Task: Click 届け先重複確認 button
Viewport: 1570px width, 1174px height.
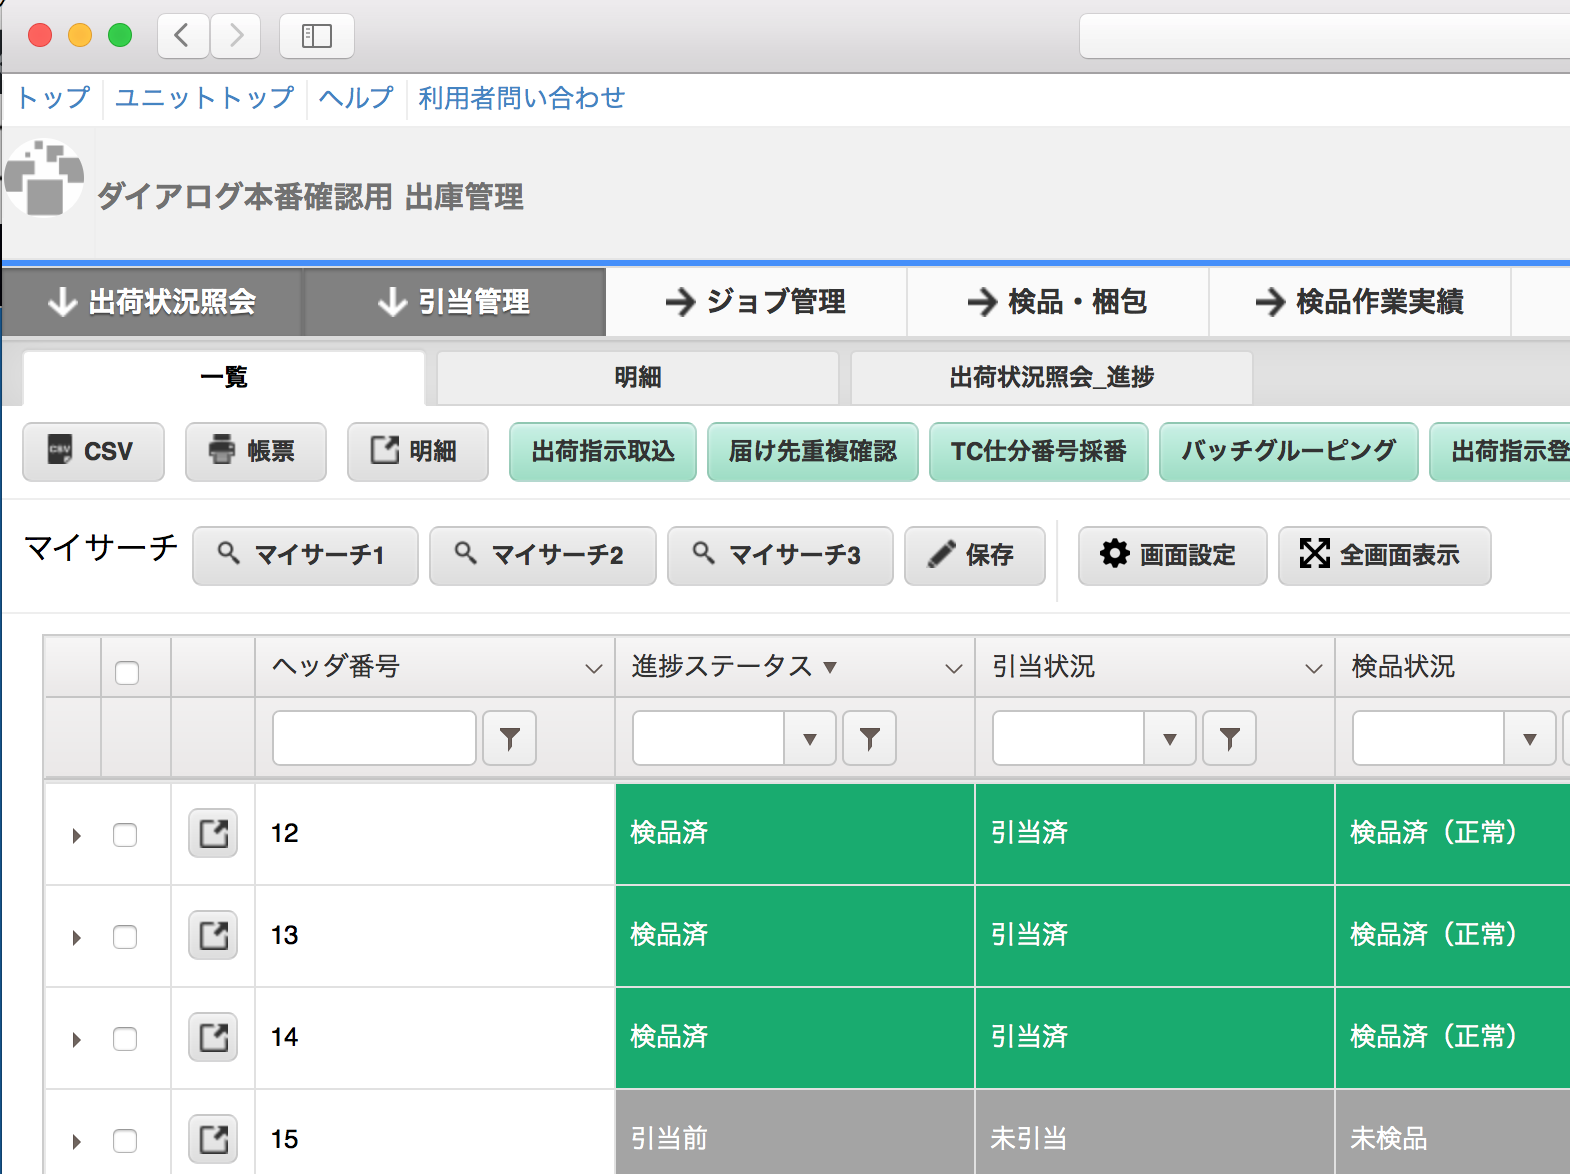Action: 813,452
